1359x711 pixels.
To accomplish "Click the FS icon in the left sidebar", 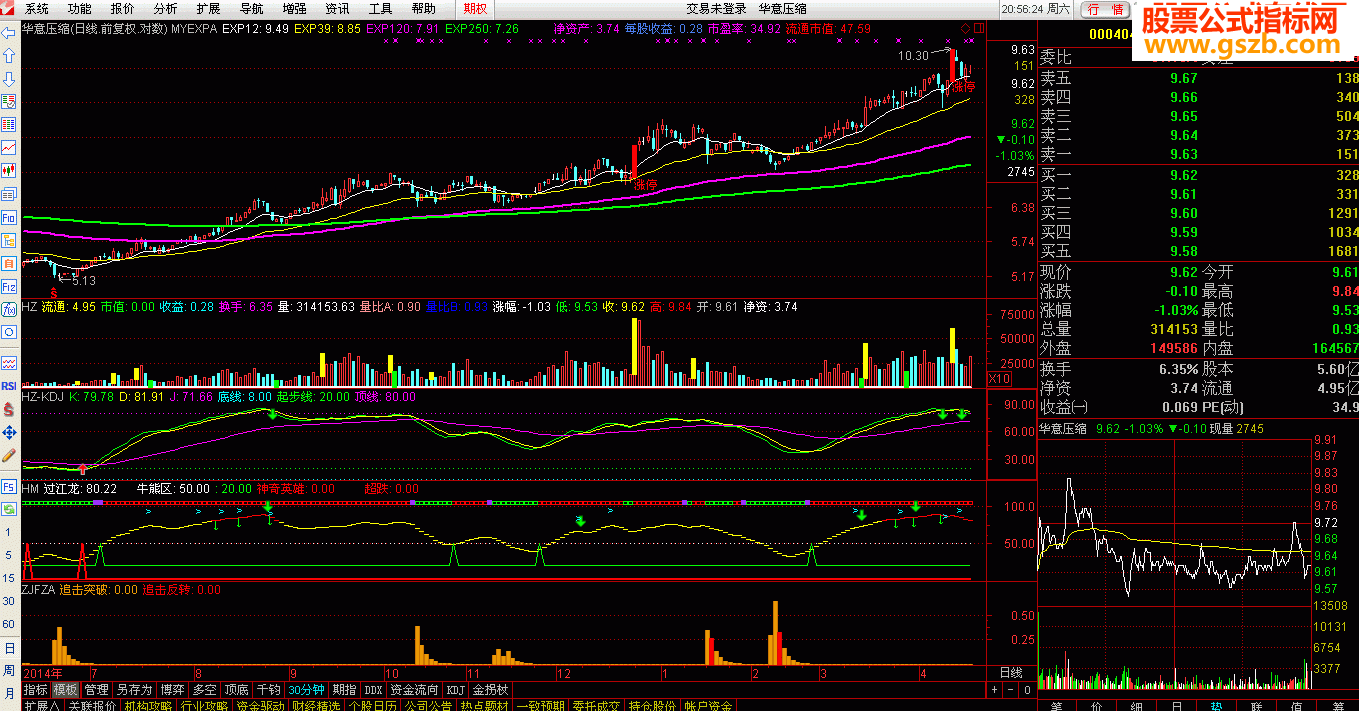I will (9, 487).
